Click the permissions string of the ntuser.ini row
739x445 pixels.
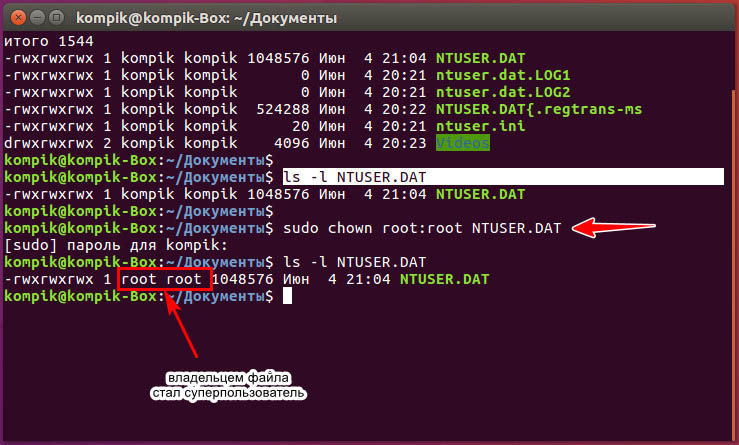[x=49, y=126]
